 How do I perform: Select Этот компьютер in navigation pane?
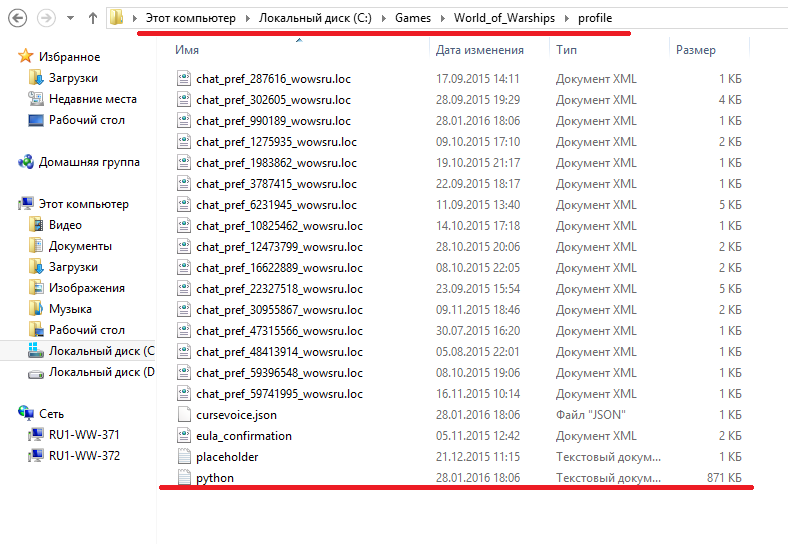coord(83,204)
